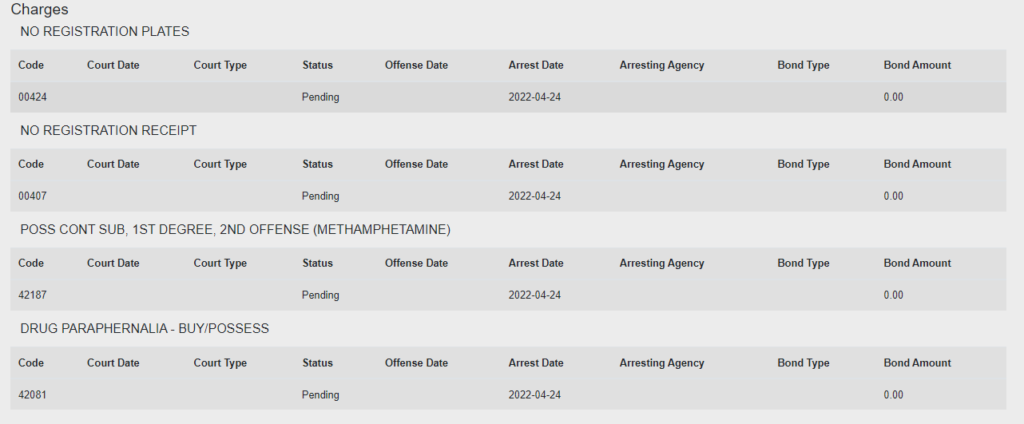
Task: Select the NO REGISTRATION PLATES charge title
Action: 104,31
